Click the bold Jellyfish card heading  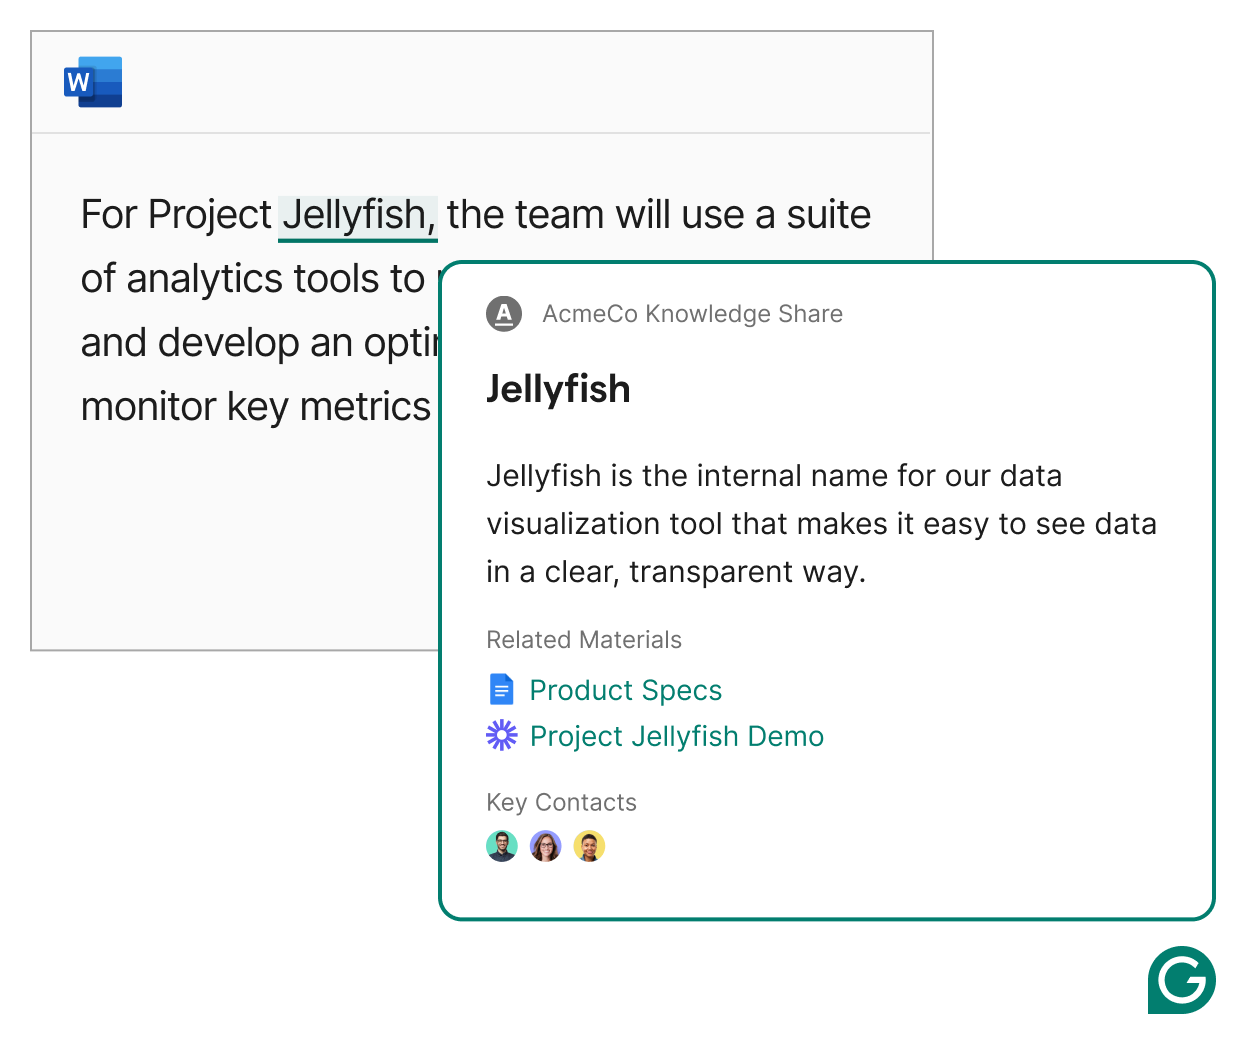click(x=558, y=389)
